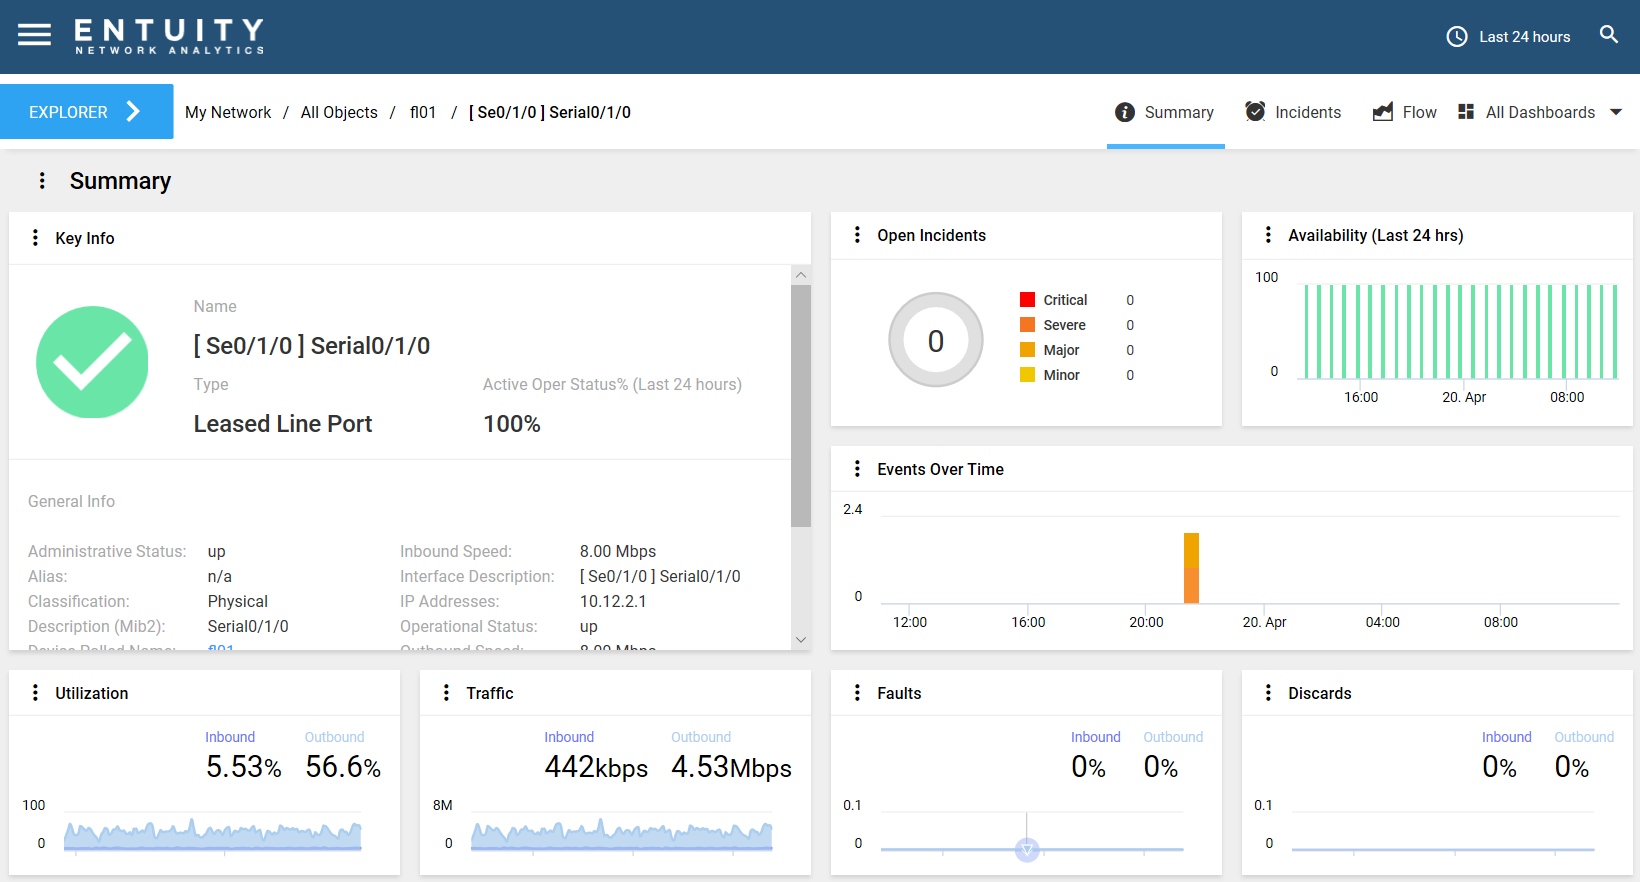
Task: Go to My Network breadcrumb
Action: point(228,112)
